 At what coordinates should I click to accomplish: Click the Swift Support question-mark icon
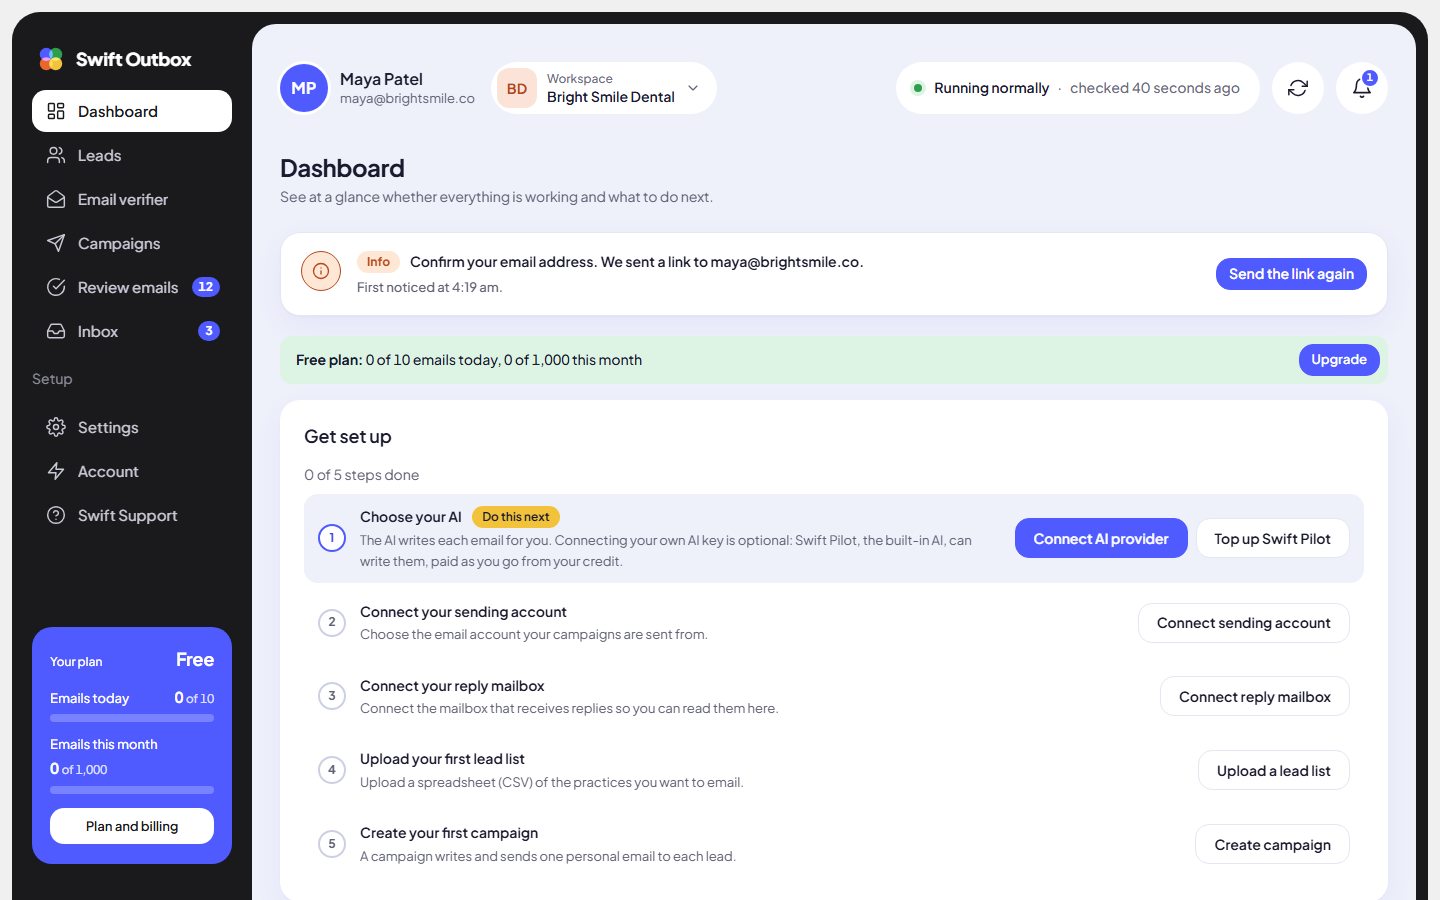click(56, 515)
